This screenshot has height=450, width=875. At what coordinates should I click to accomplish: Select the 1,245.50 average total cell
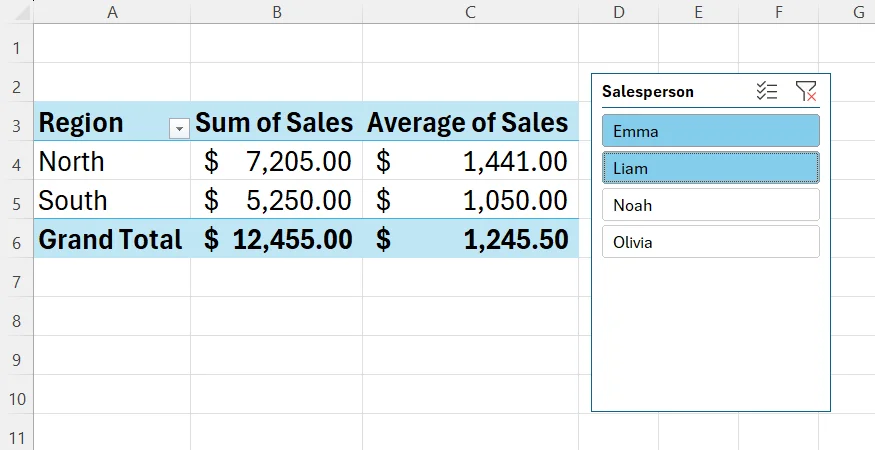click(470, 239)
